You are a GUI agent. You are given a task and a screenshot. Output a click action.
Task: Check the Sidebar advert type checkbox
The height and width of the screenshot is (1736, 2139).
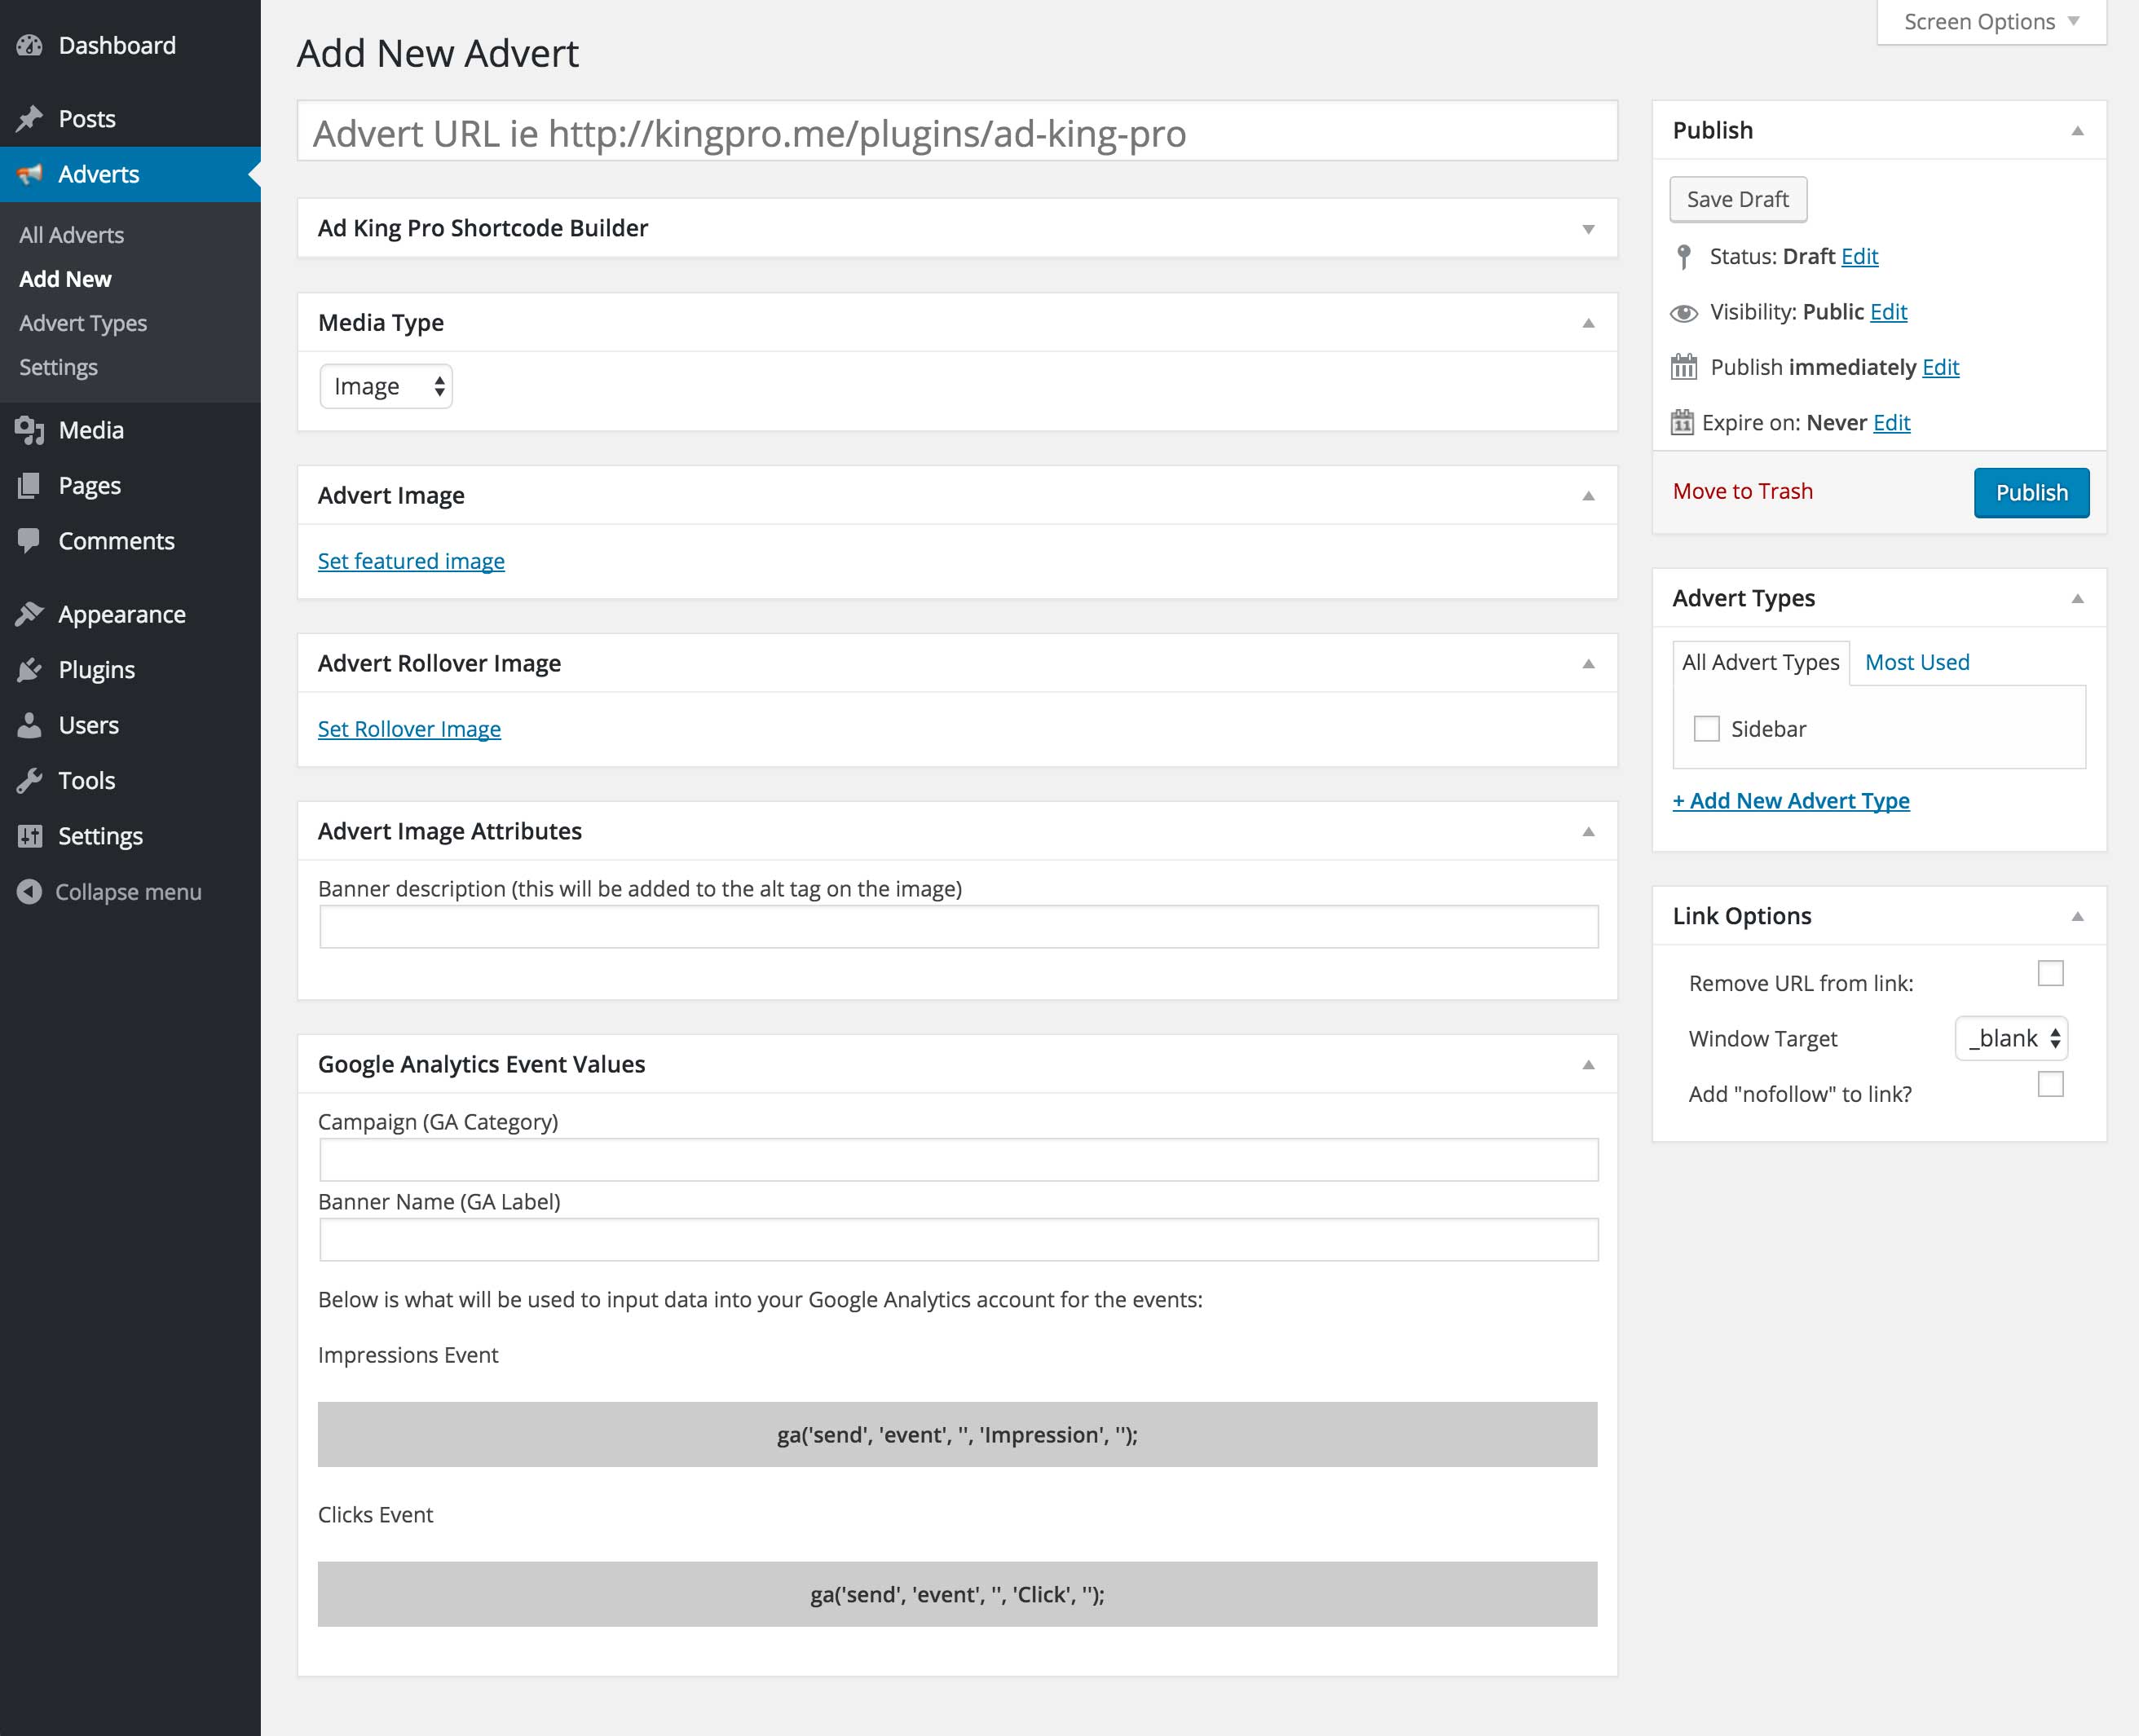point(1706,729)
